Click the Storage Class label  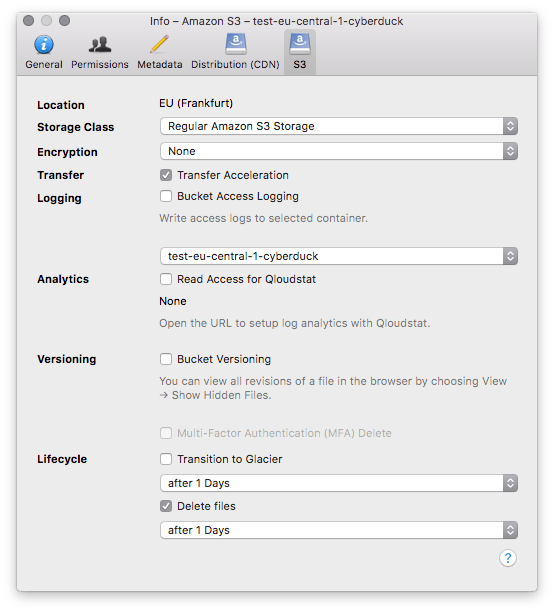[x=76, y=127]
